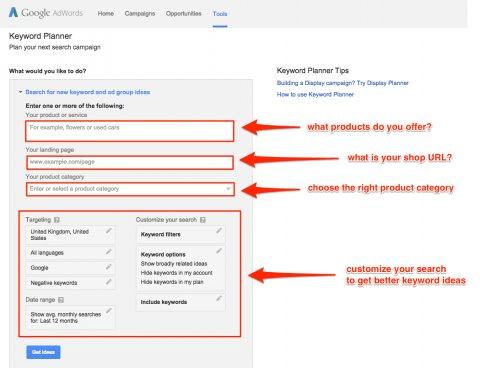Edit All languages with pencil icon
Viewport: 480px width, 368px height.
pos(109,252)
